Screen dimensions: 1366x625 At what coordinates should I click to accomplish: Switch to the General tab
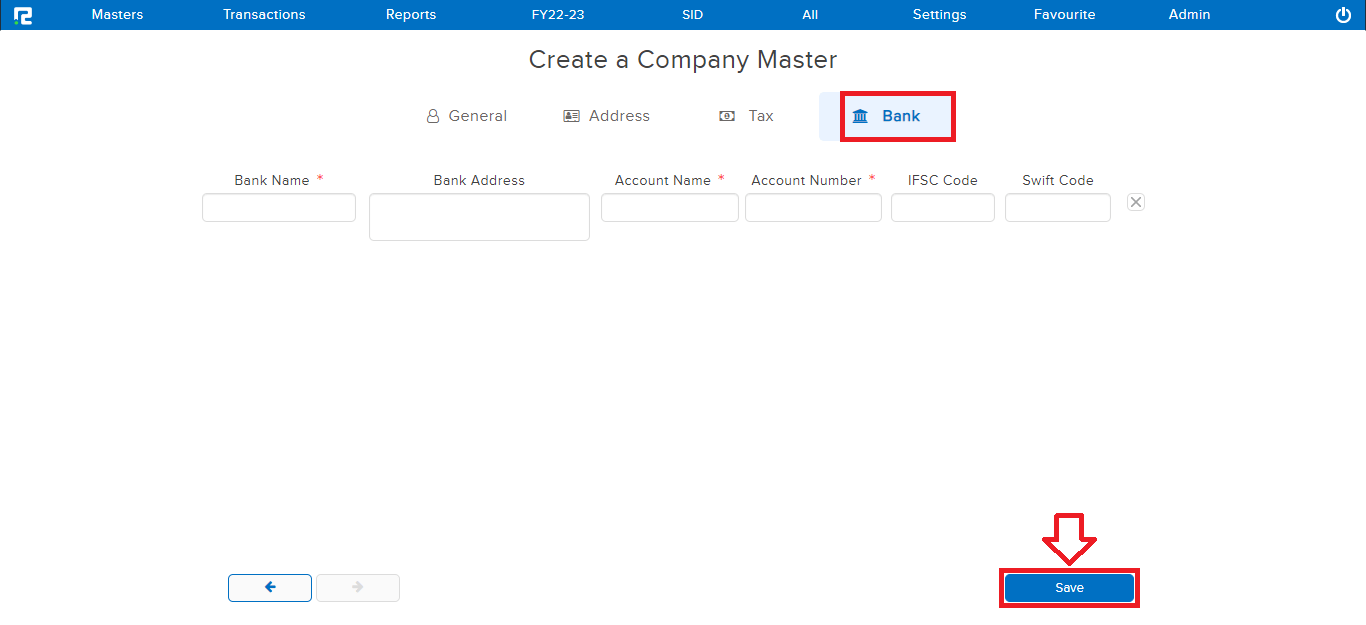[x=467, y=116]
